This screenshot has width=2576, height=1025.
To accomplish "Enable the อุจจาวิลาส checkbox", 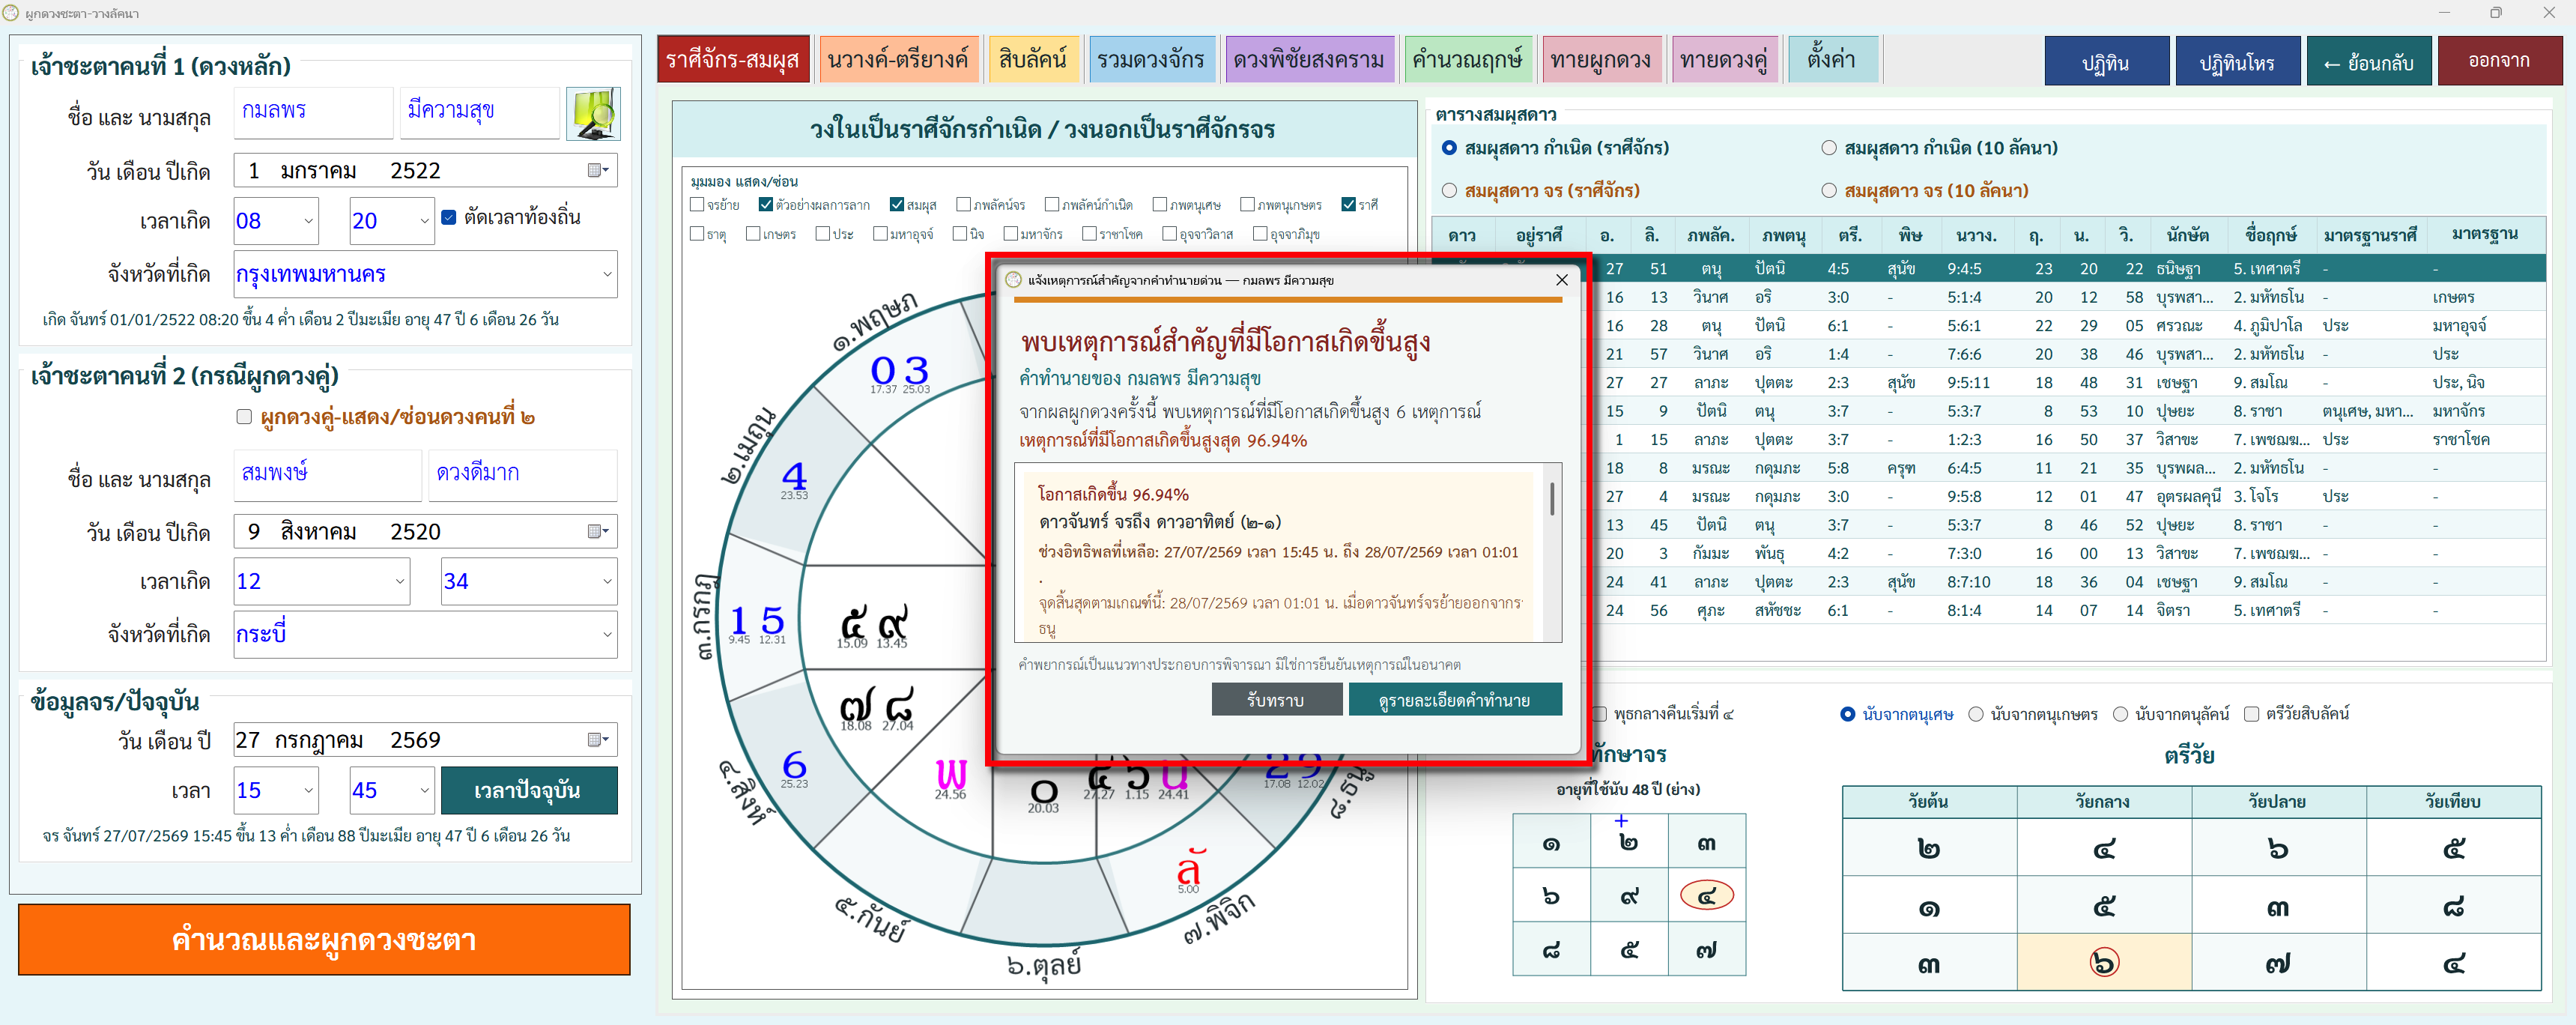I will pos(1169,234).
